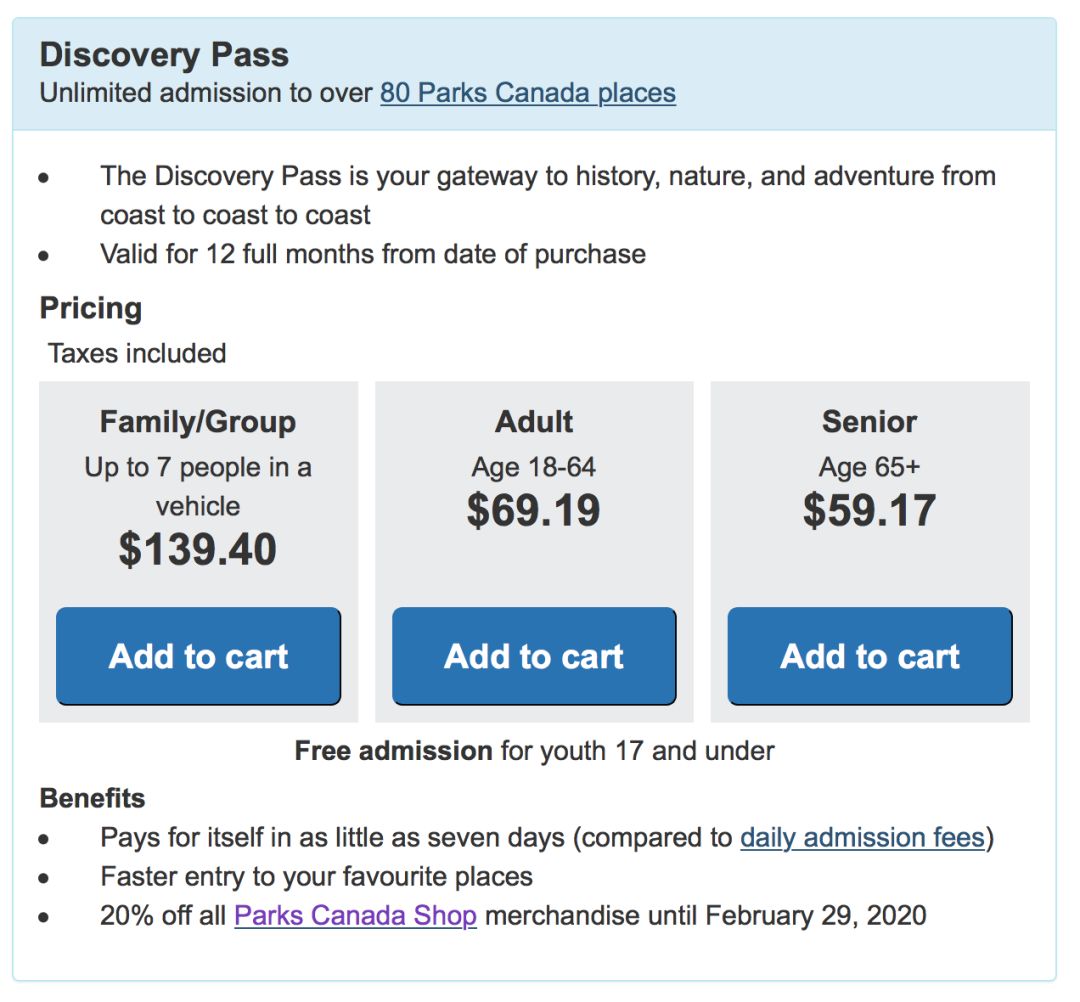Click the Pricing section heading
Screen dimensions: 1080x1002
91,308
